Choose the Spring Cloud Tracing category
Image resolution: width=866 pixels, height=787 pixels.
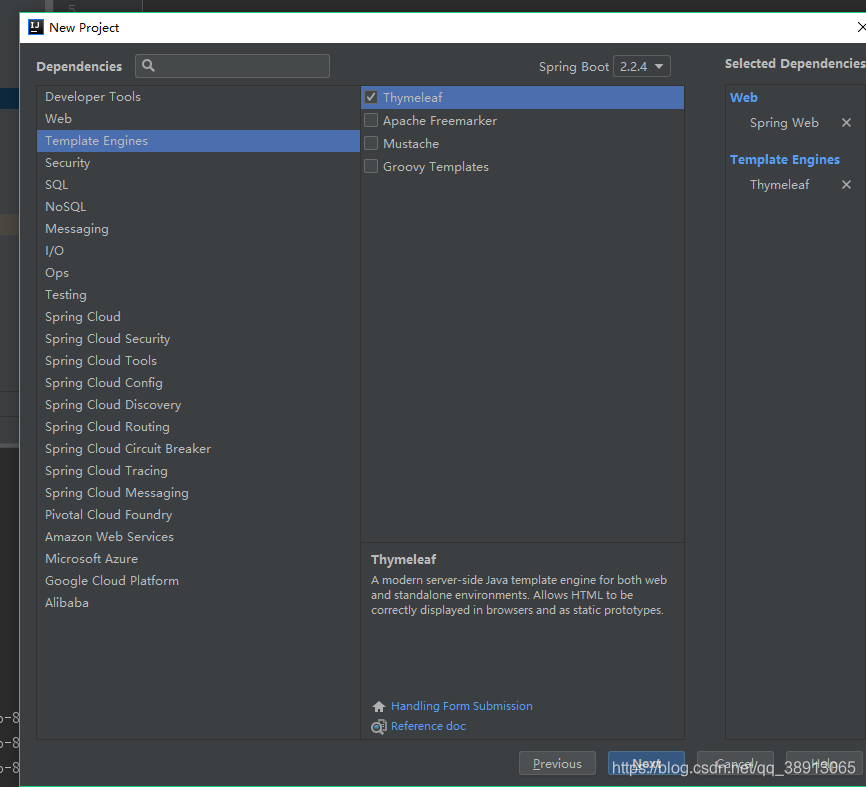[x=198, y=471]
